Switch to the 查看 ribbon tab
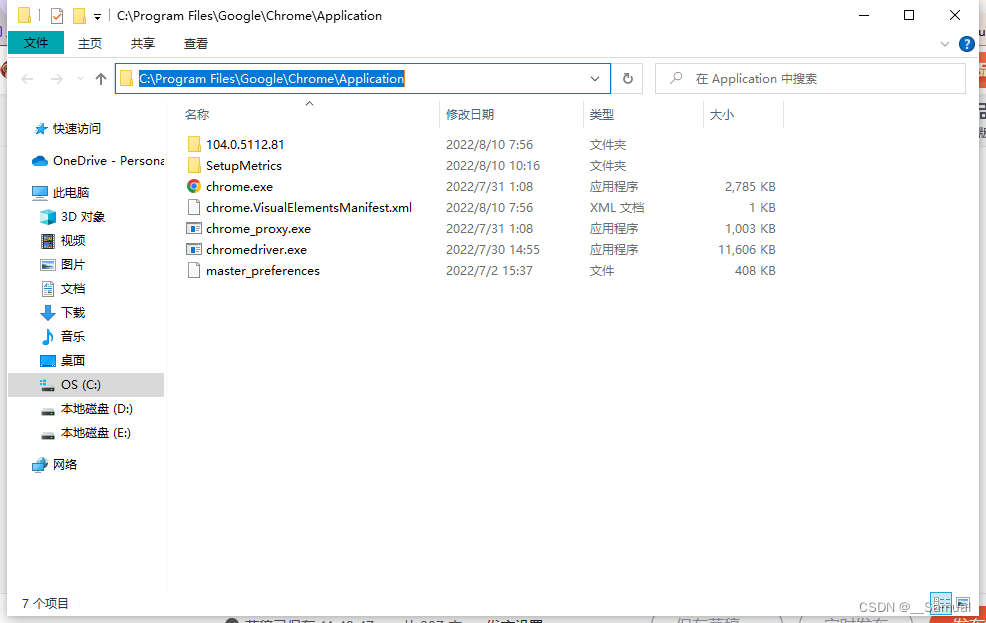Image resolution: width=986 pixels, height=623 pixels. click(196, 43)
